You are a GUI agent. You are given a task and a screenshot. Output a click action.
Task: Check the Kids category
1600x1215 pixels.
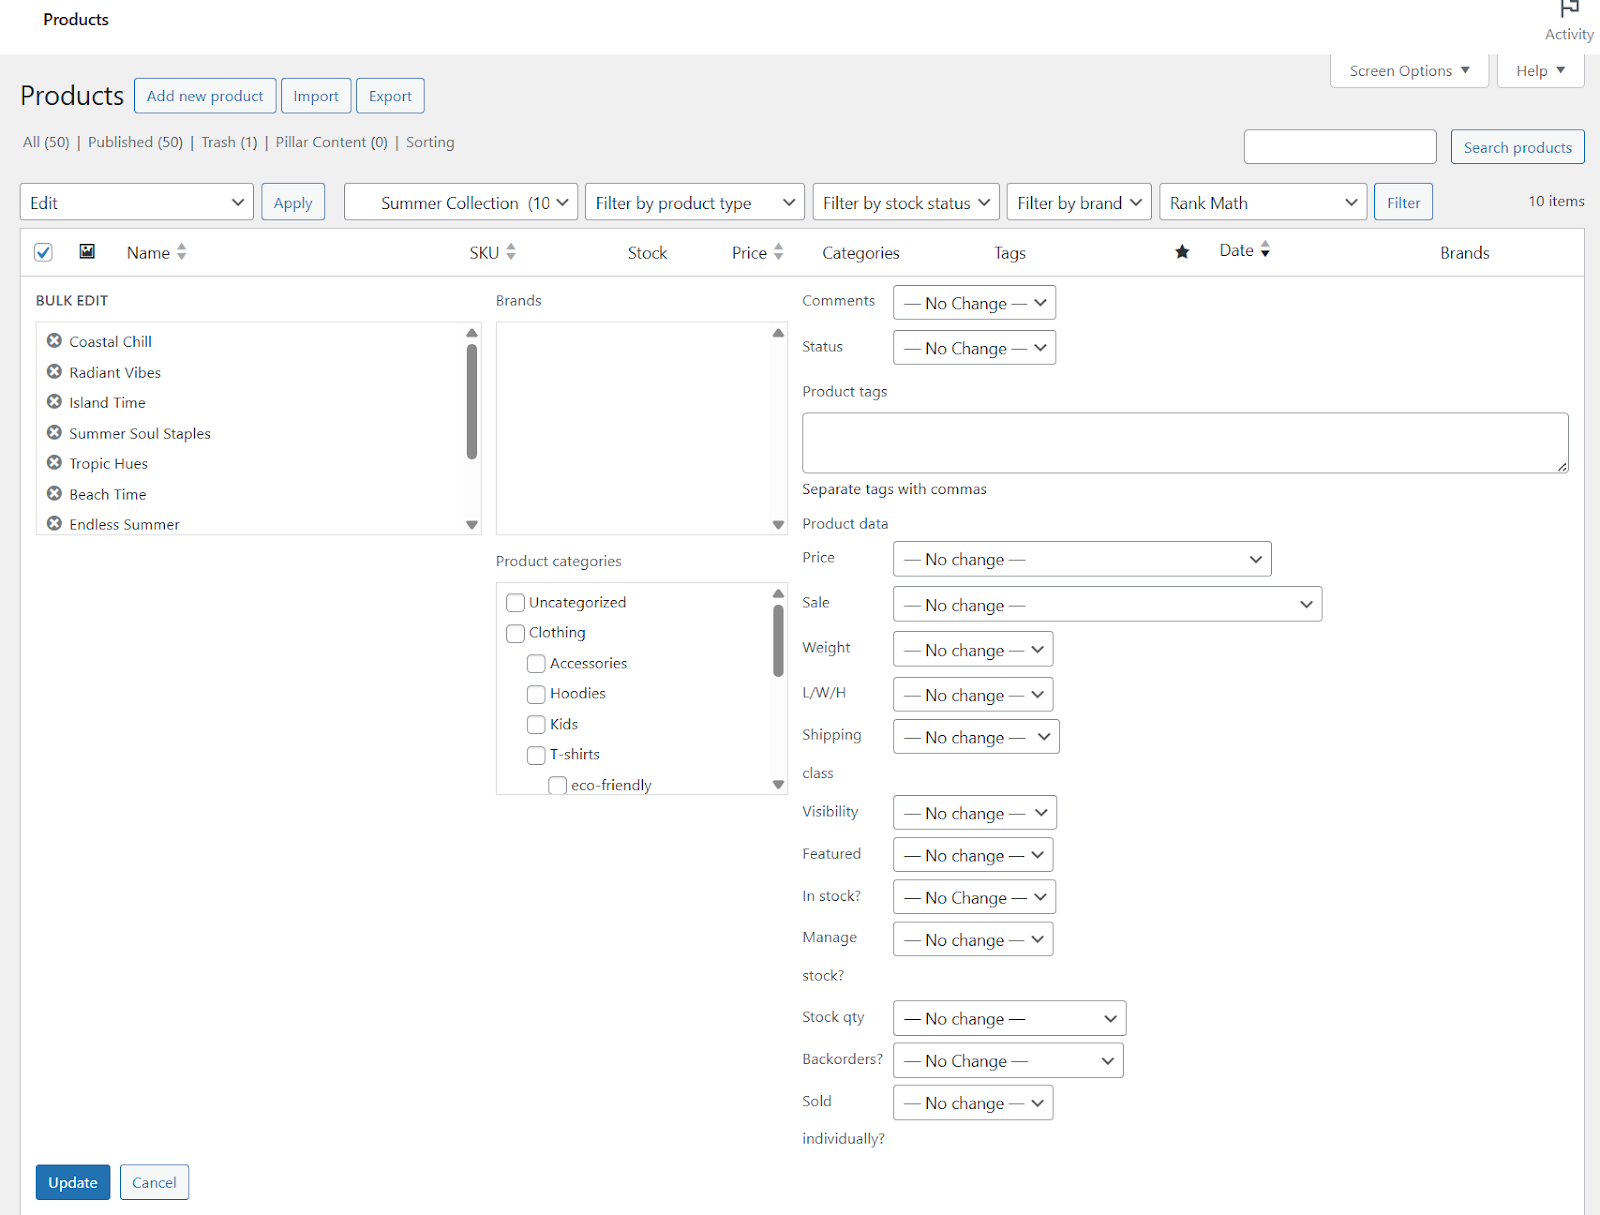pyautogui.click(x=537, y=725)
